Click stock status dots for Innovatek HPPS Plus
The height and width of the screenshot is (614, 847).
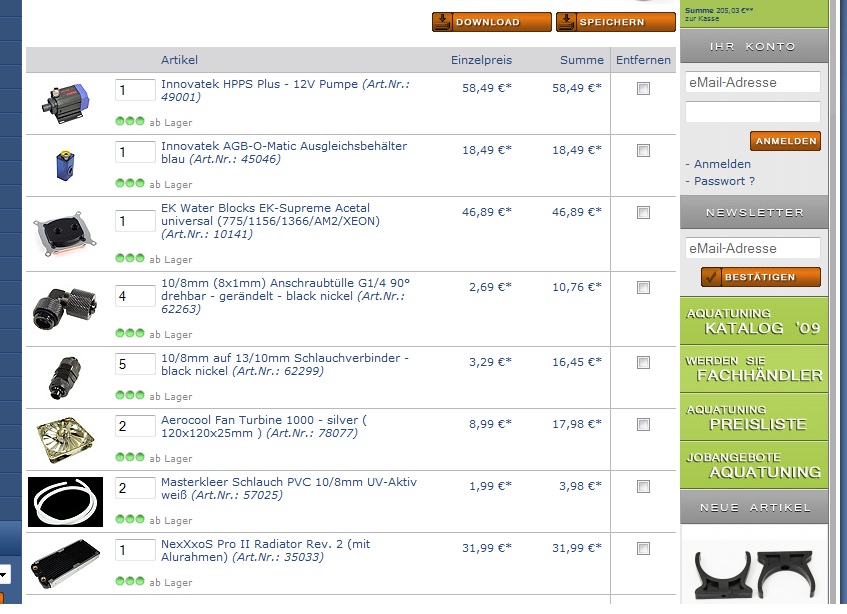coord(130,121)
